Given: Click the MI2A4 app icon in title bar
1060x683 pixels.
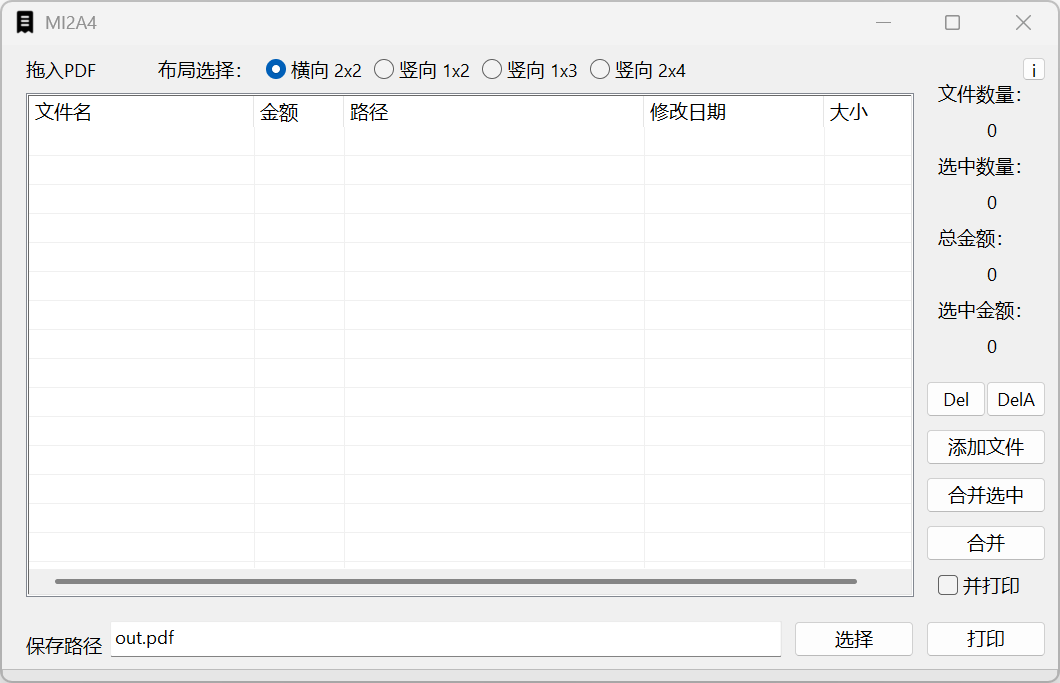Looking at the screenshot, I should [x=26, y=22].
